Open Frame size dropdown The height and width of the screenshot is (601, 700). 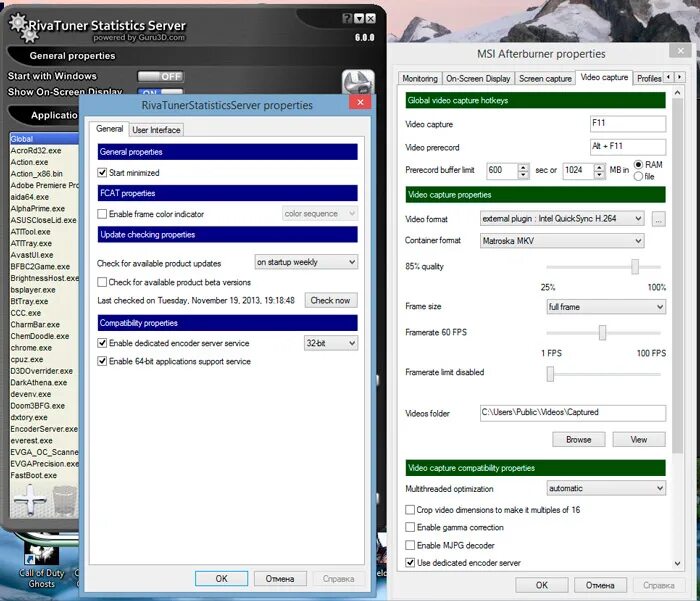[x=606, y=307]
